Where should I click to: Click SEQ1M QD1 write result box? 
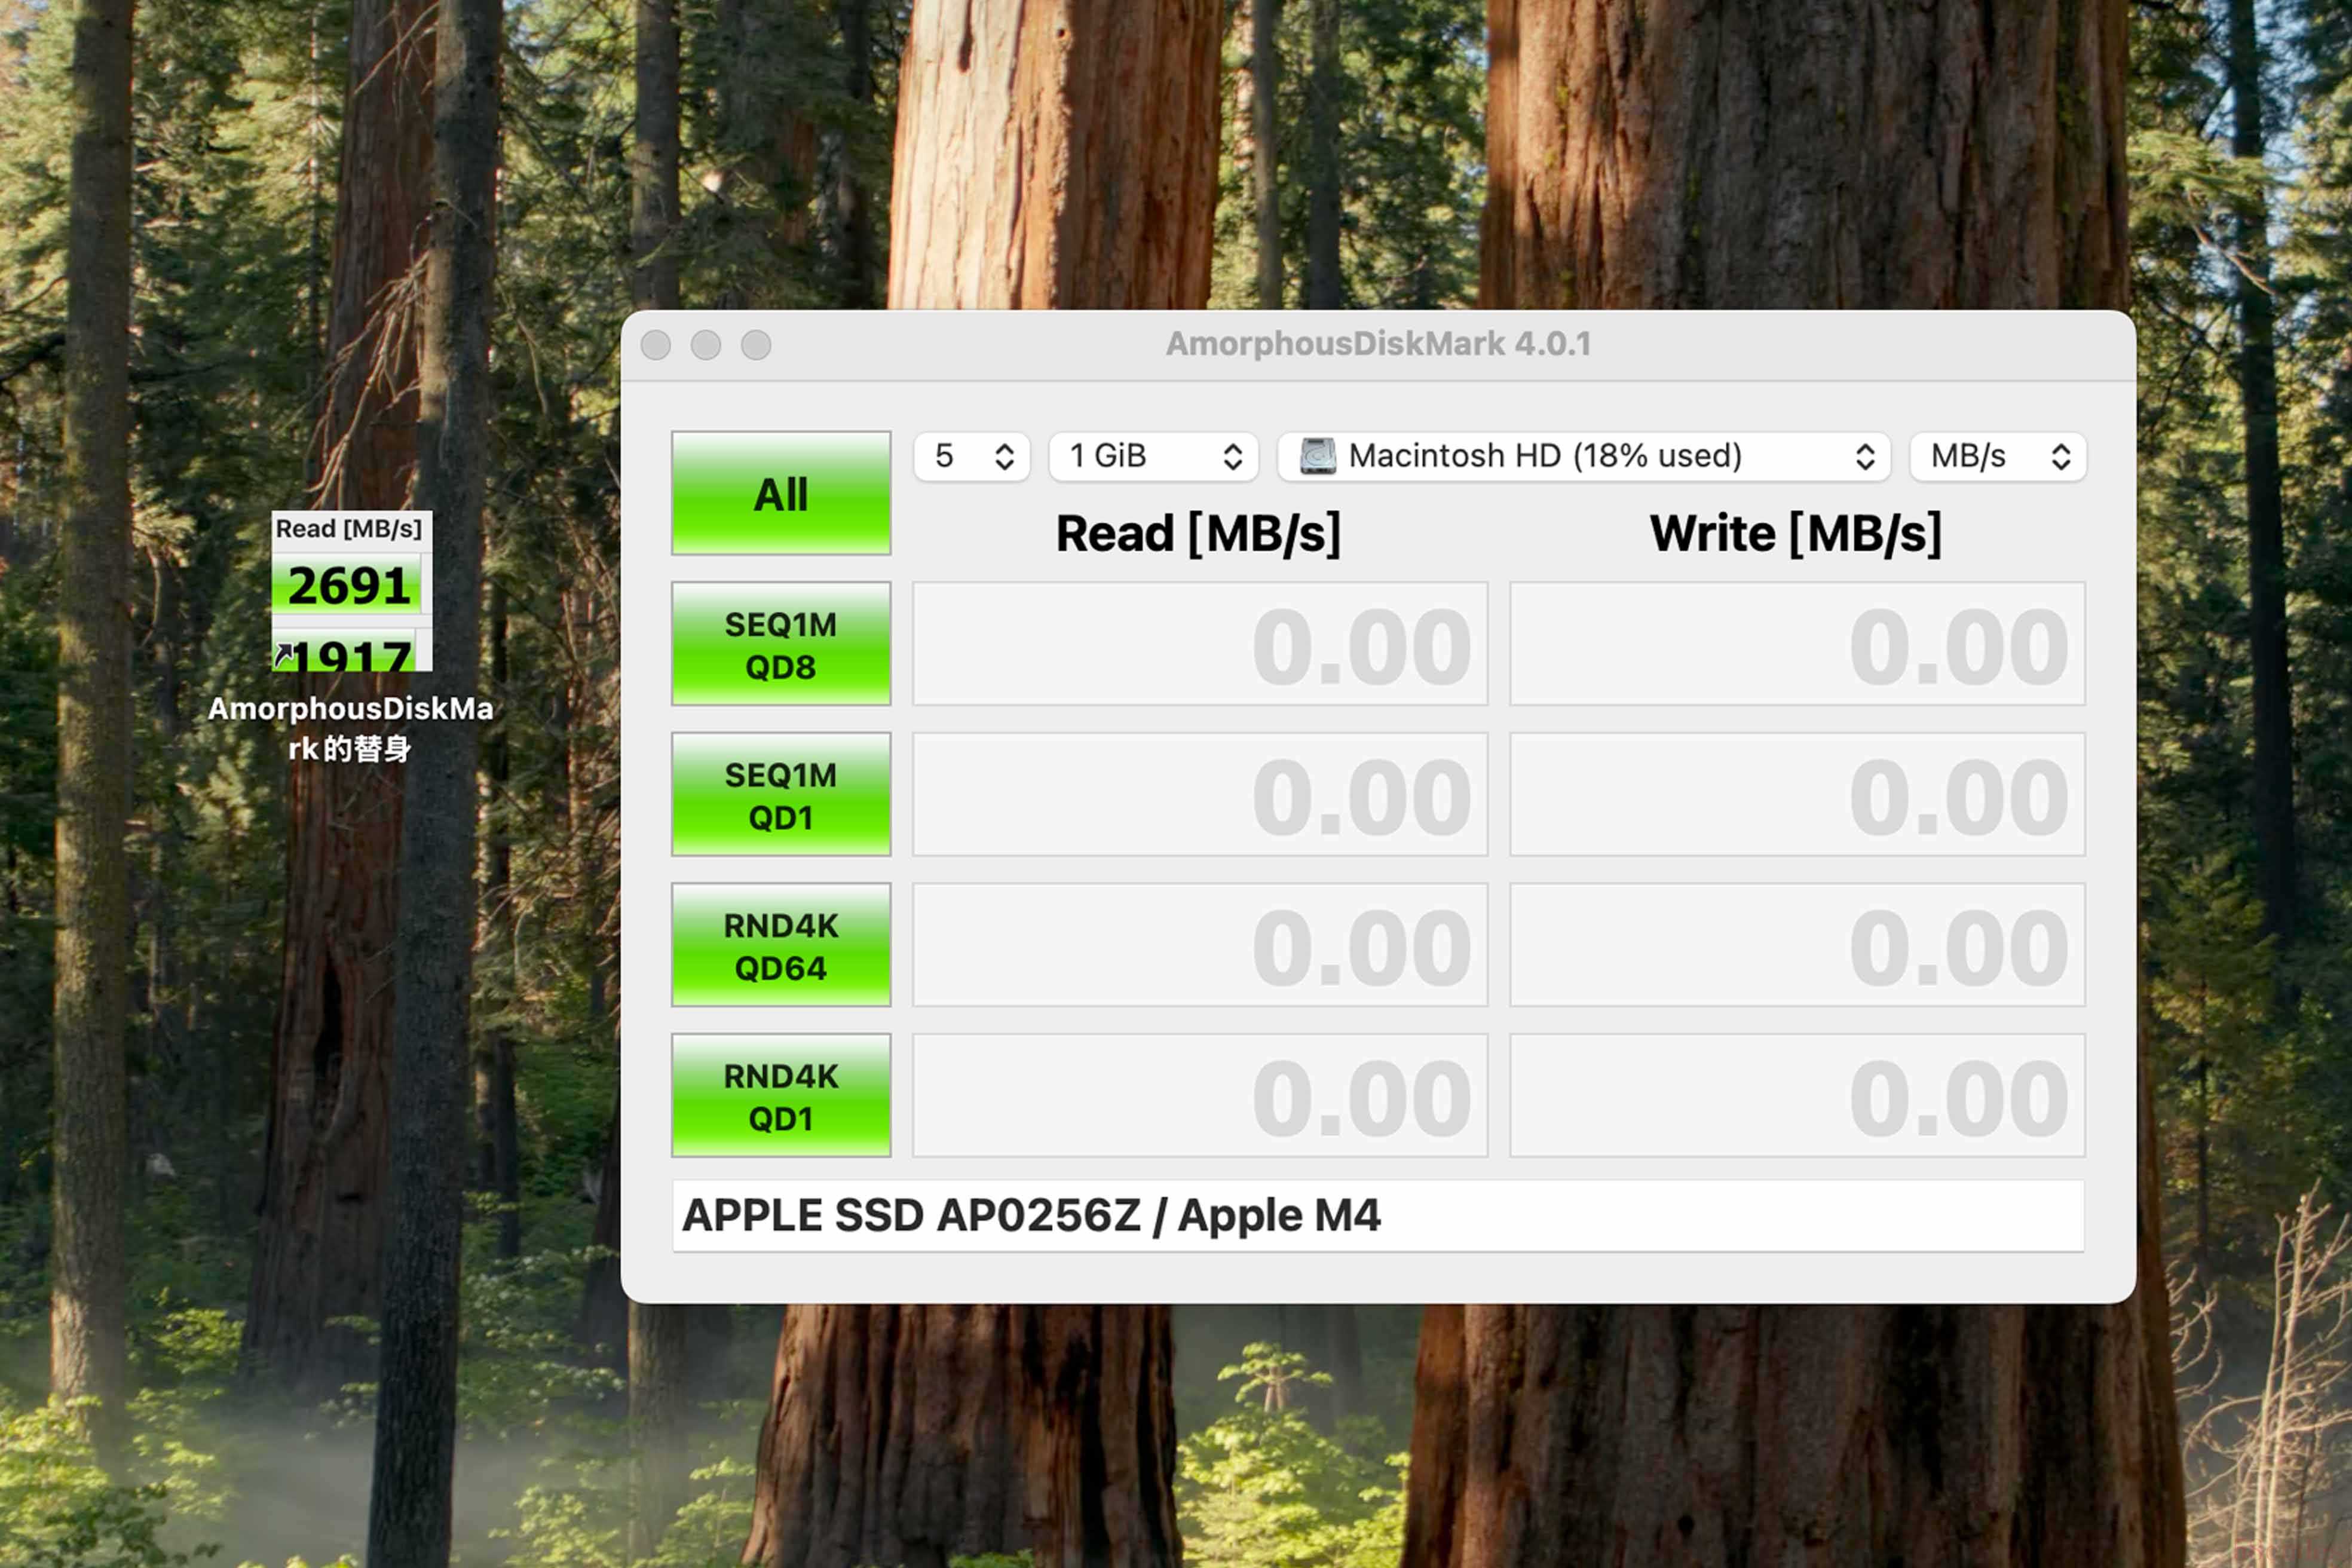(x=1797, y=795)
